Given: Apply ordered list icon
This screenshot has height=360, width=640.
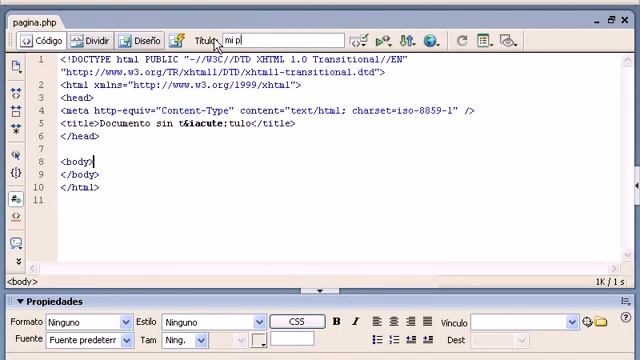Looking at the screenshot, I should [x=394, y=340].
